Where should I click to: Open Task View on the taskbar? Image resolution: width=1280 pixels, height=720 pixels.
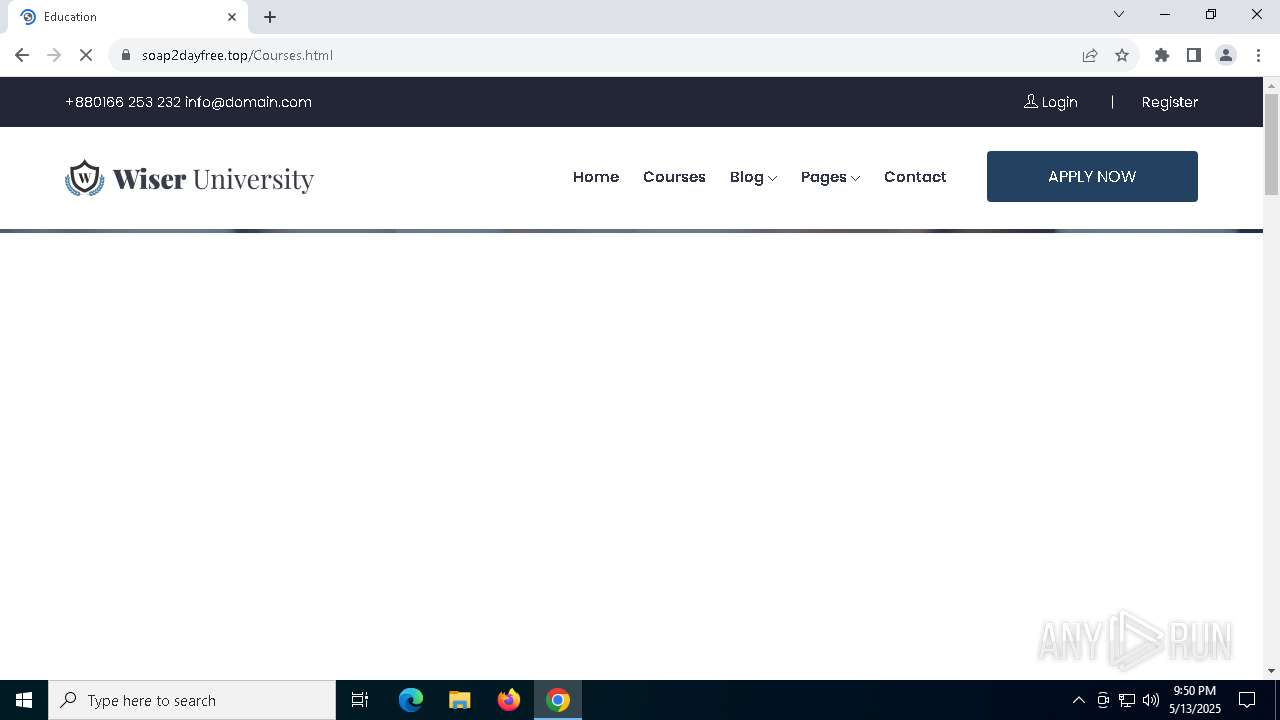coord(360,700)
